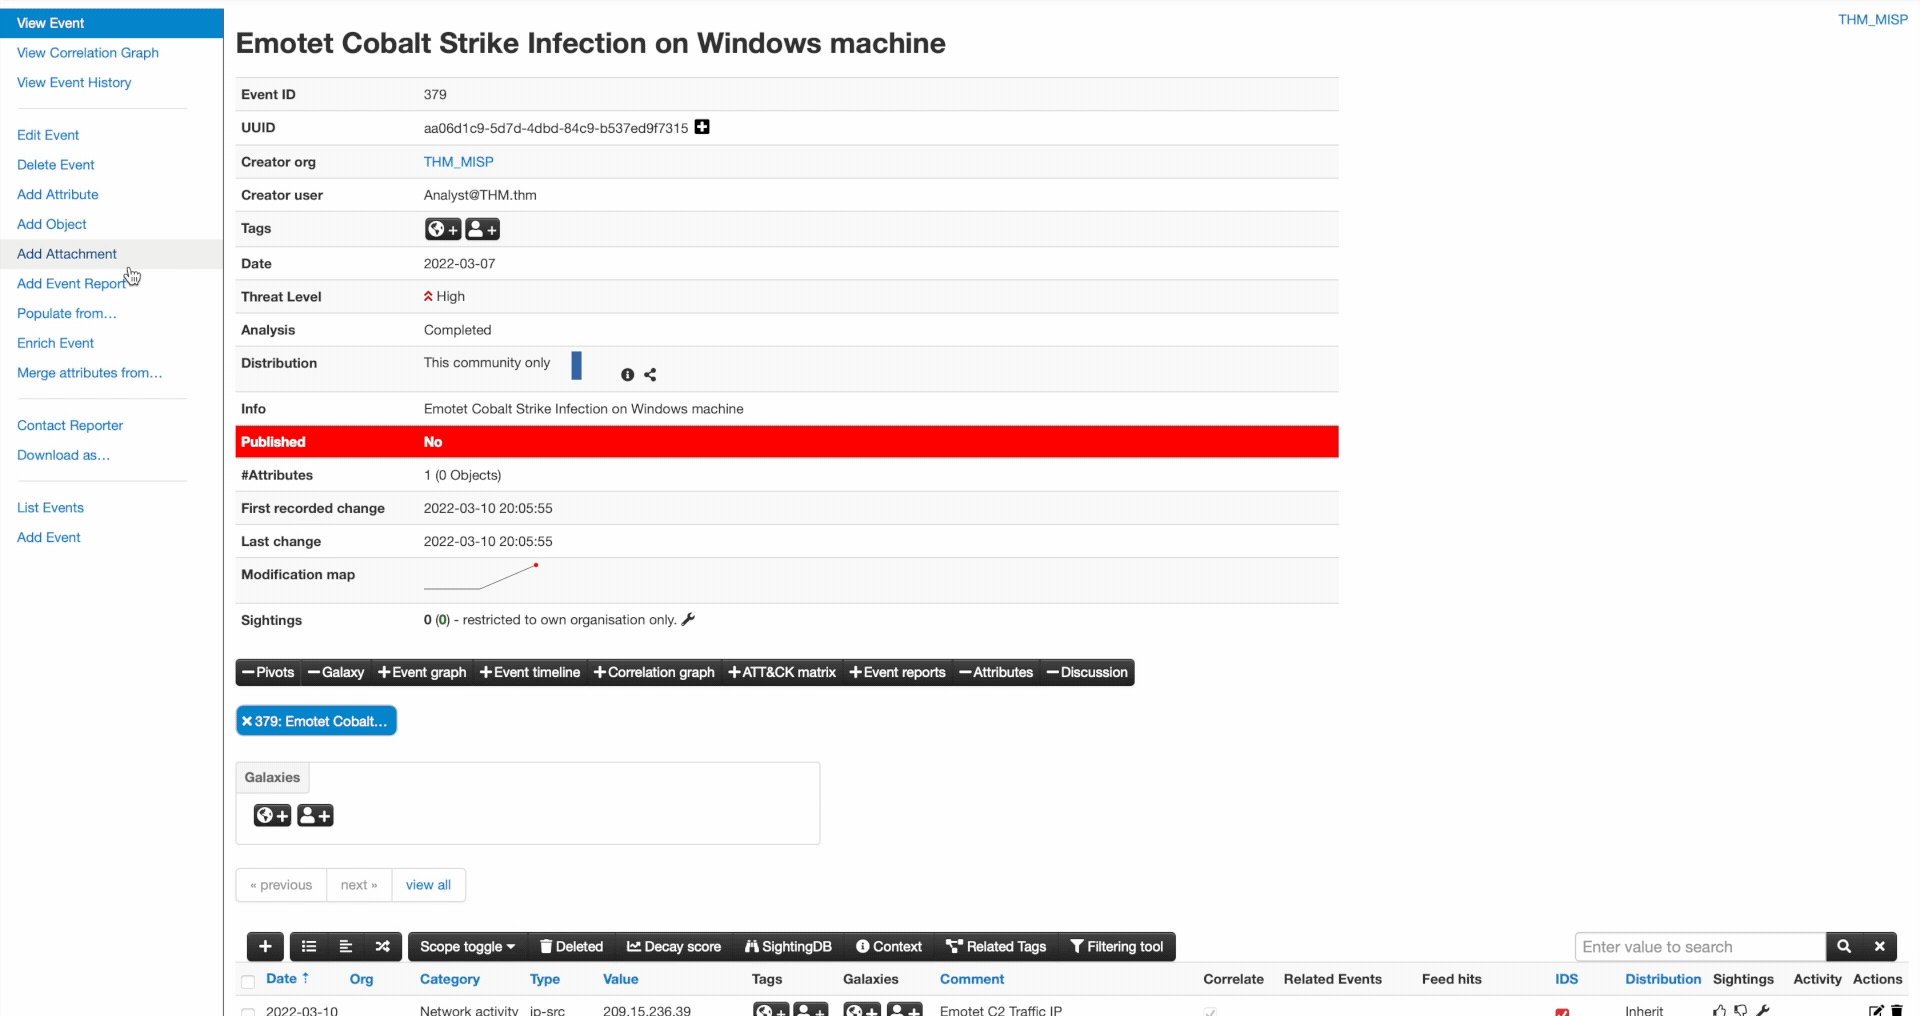Collapse the Discussion section toggle
The width and height of the screenshot is (1920, 1016).
[x=1087, y=672]
